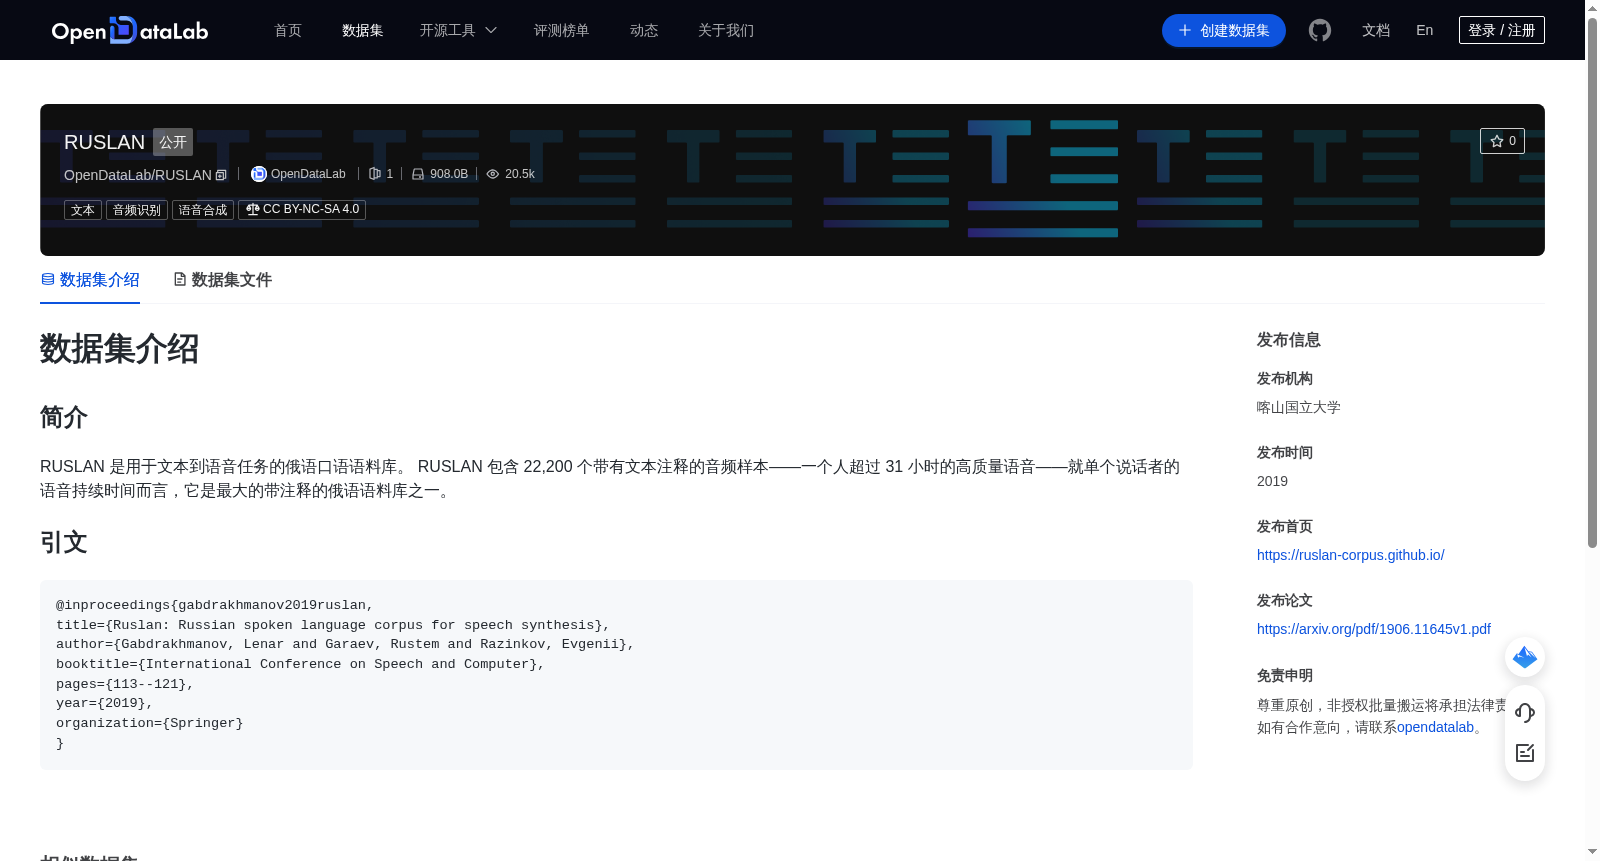Click the 文本 tag
1600x861 pixels.
(83, 210)
